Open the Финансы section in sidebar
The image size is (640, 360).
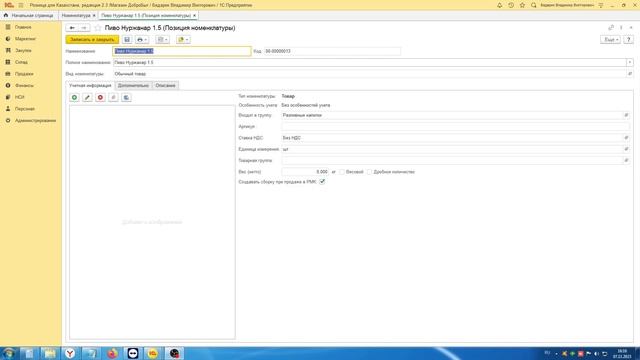click(24, 86)
